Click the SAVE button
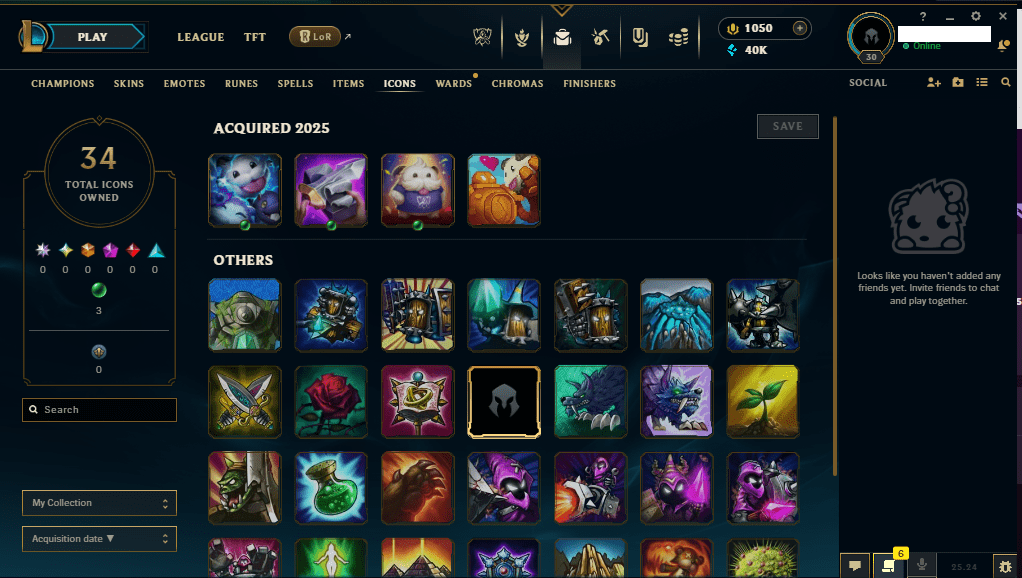The height and width of the screenshot is (578, 1022). tap(787, 126)
